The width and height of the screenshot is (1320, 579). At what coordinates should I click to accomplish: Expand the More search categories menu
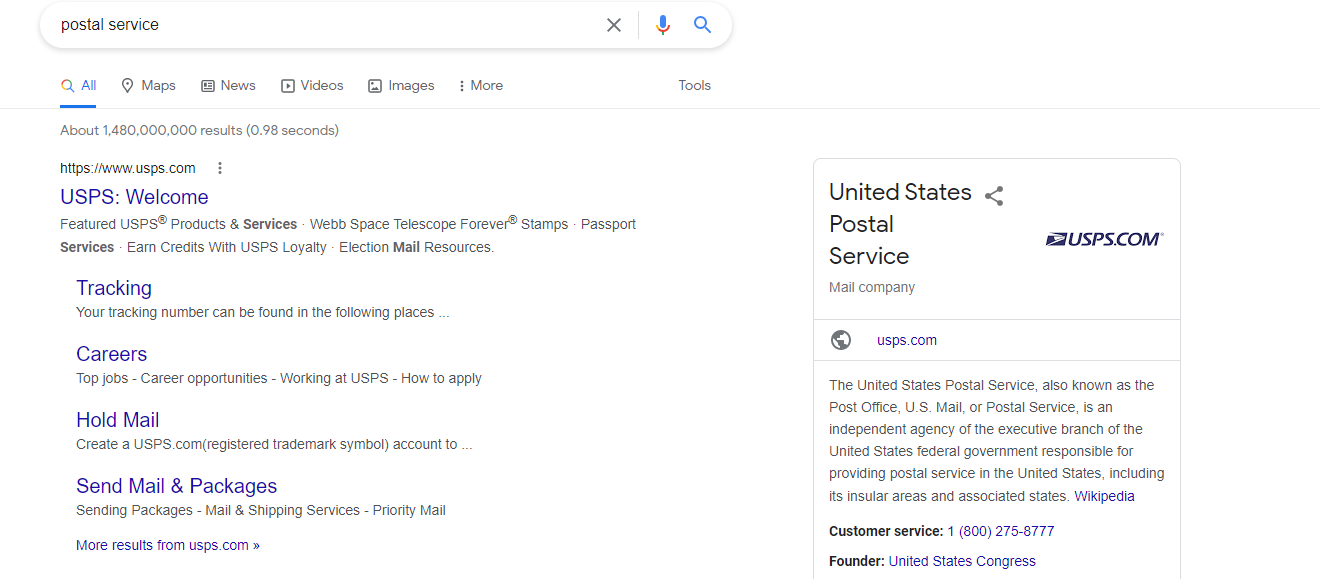click(x=480, y=86)
